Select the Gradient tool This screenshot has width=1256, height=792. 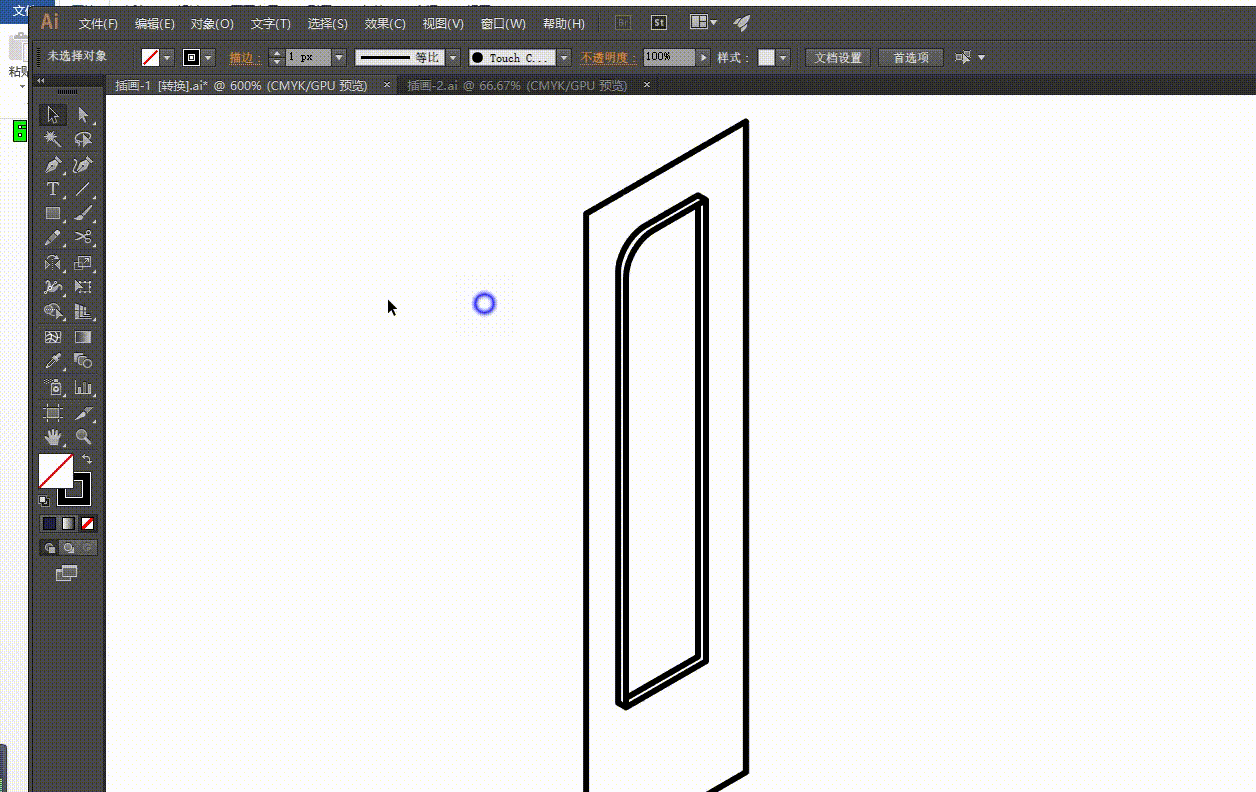tap(83, 337)
